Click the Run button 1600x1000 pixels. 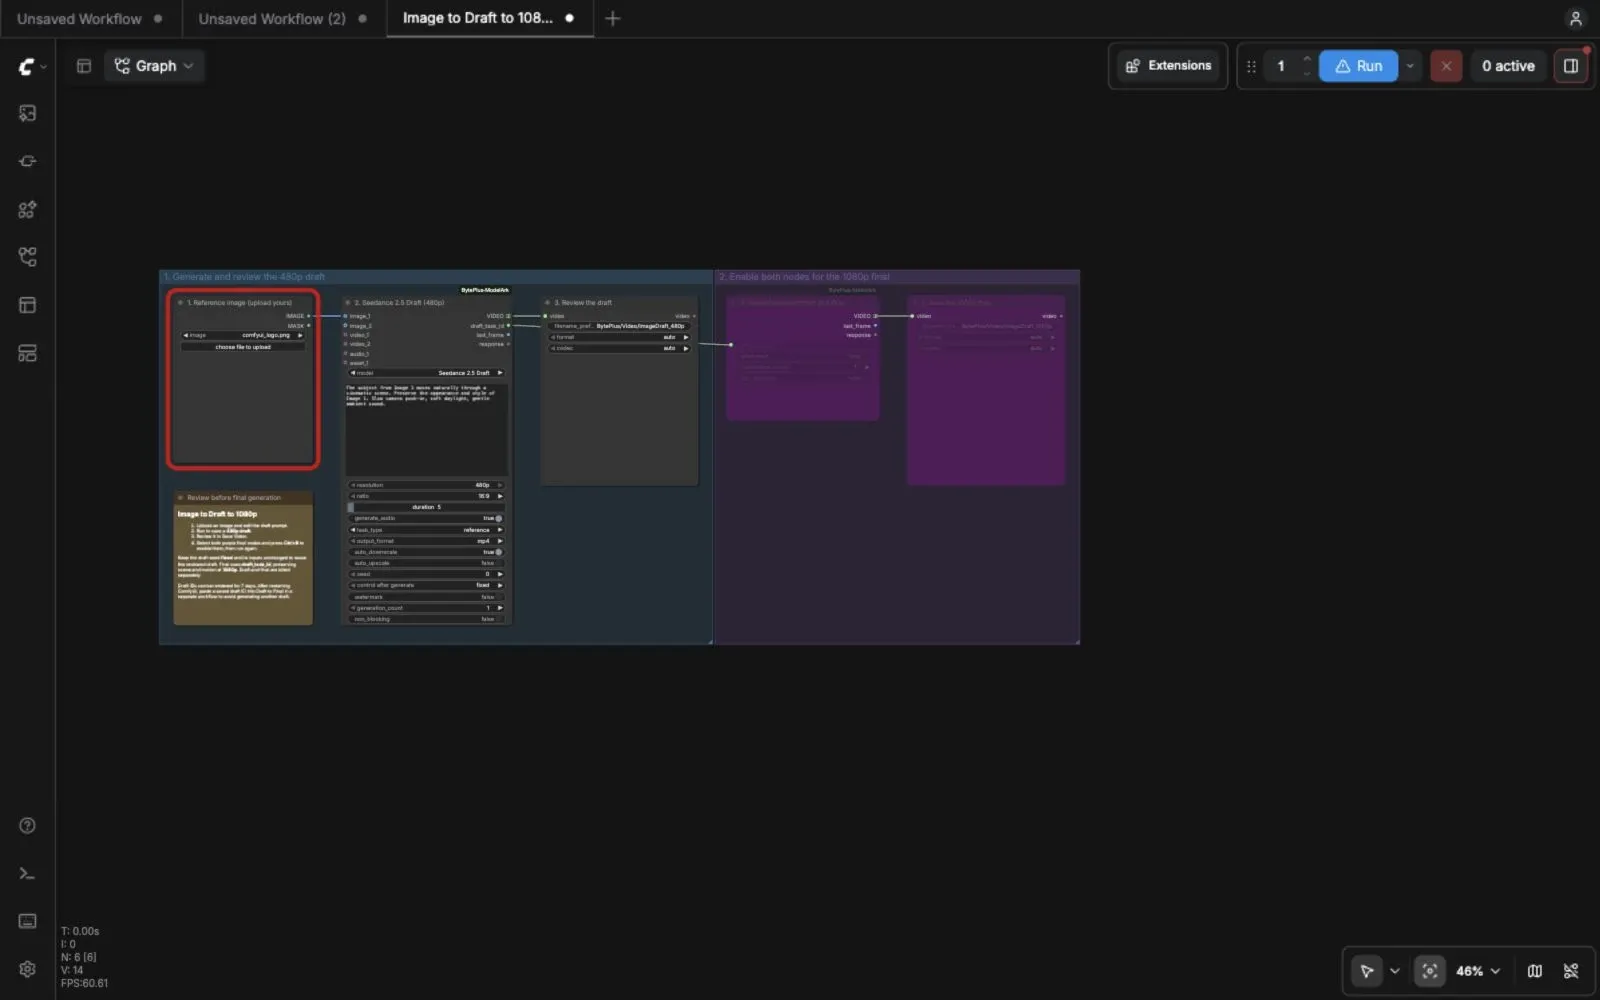coord(1358,66)
